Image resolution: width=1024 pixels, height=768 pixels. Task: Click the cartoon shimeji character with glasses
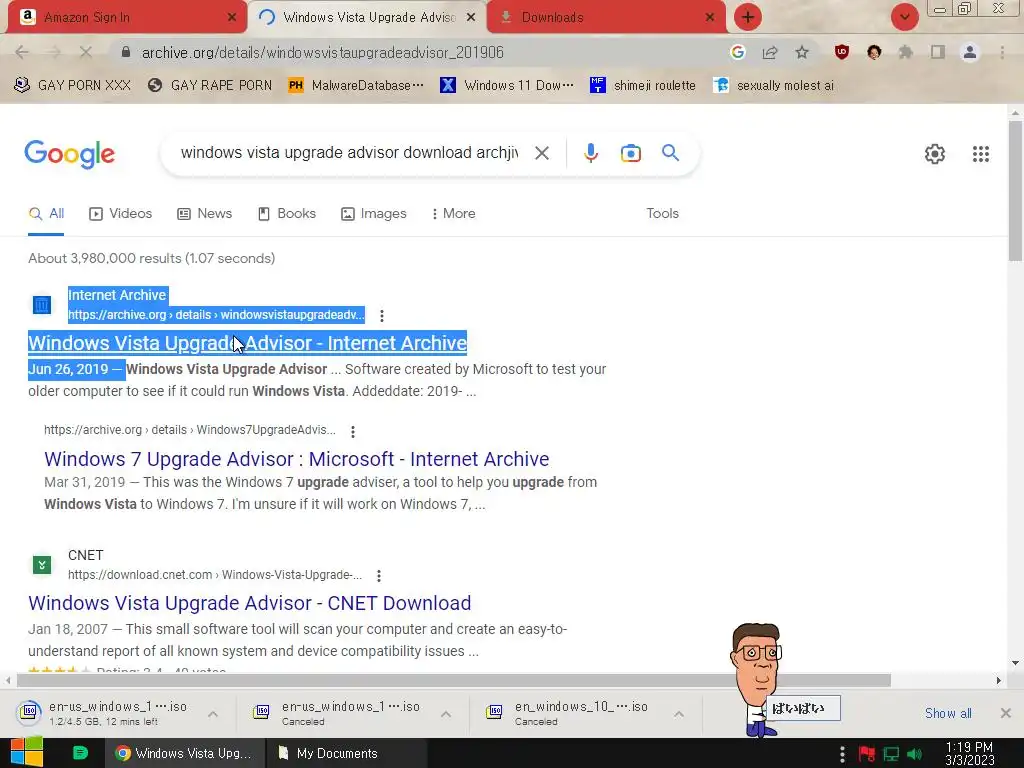756,679
